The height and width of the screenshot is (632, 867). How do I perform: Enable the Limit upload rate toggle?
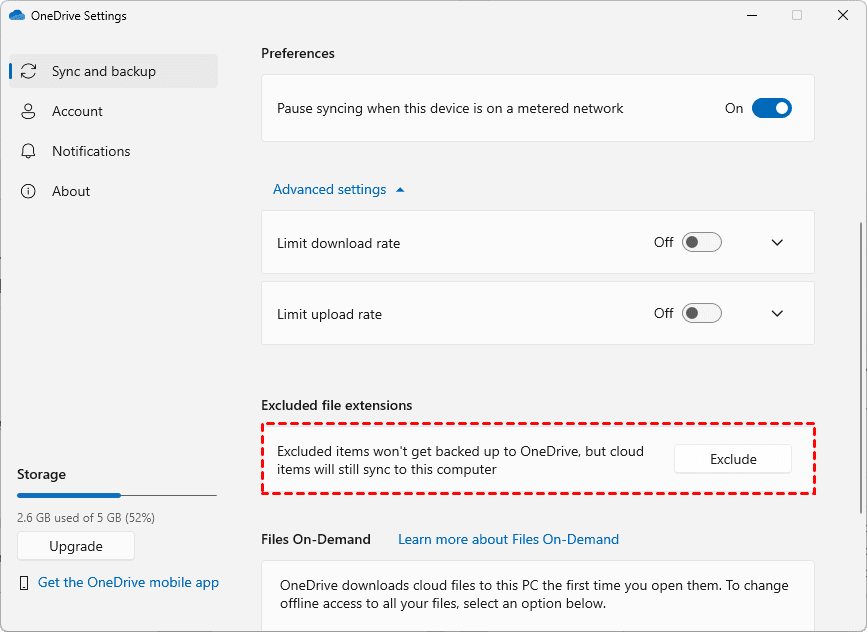click(701, 313)
